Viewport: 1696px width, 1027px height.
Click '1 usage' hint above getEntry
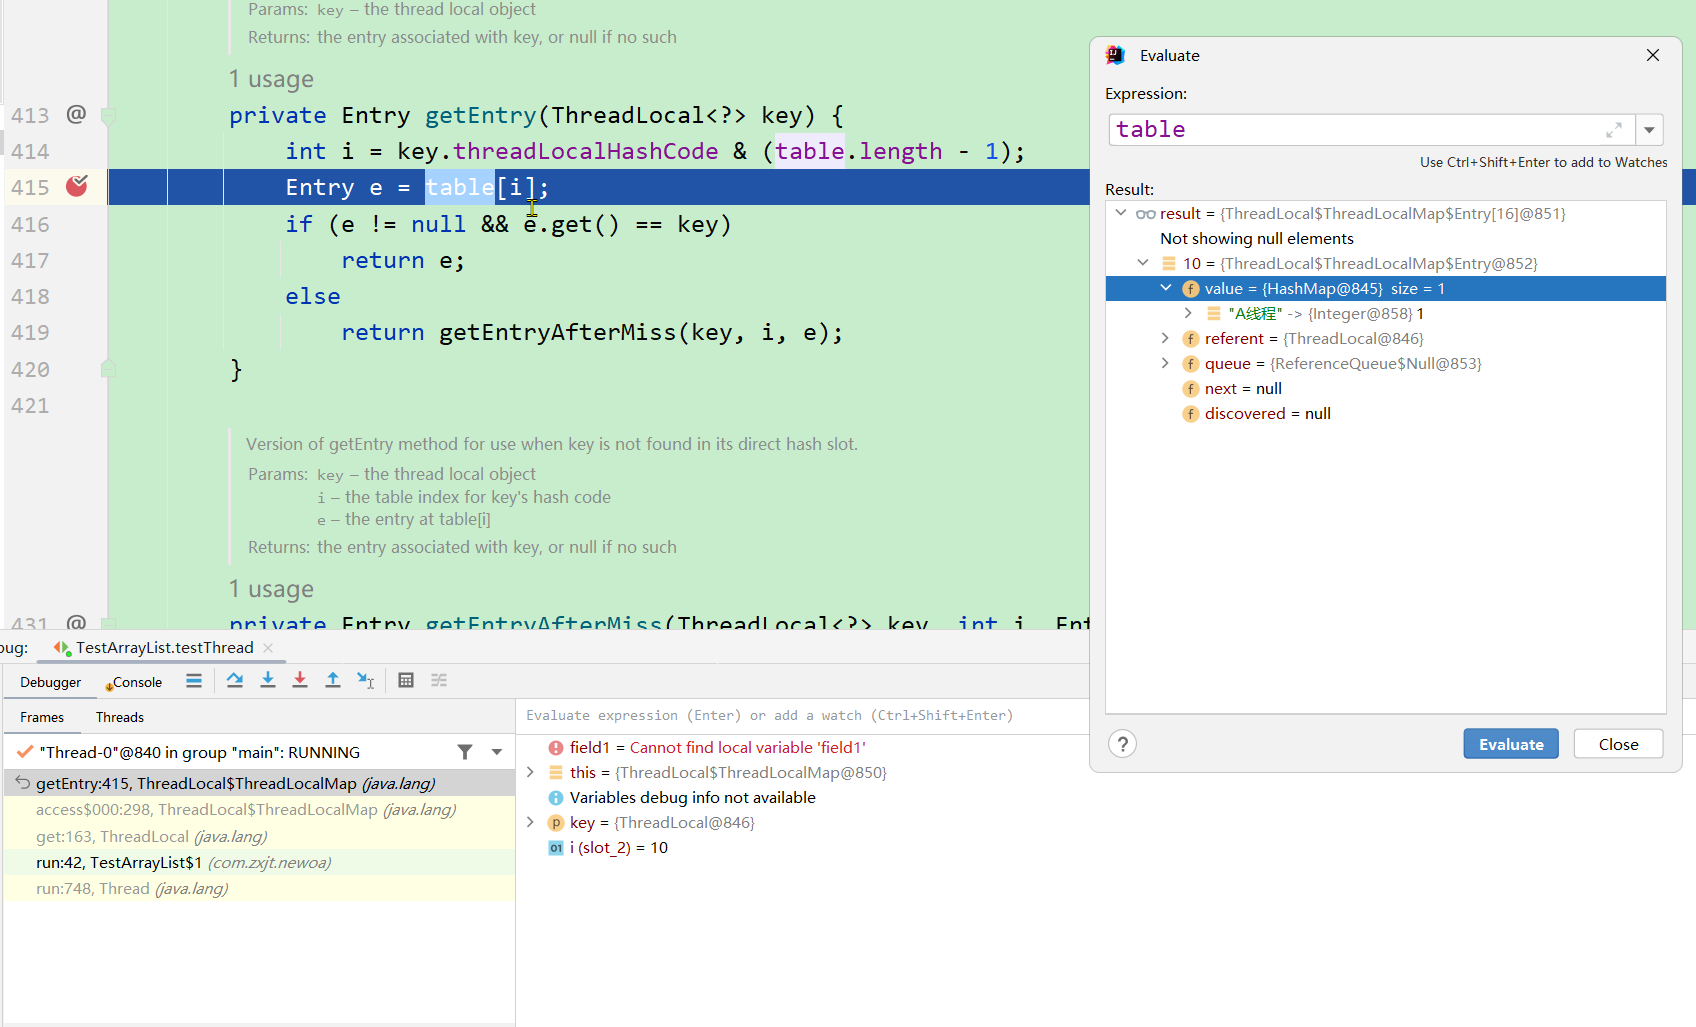271,79
